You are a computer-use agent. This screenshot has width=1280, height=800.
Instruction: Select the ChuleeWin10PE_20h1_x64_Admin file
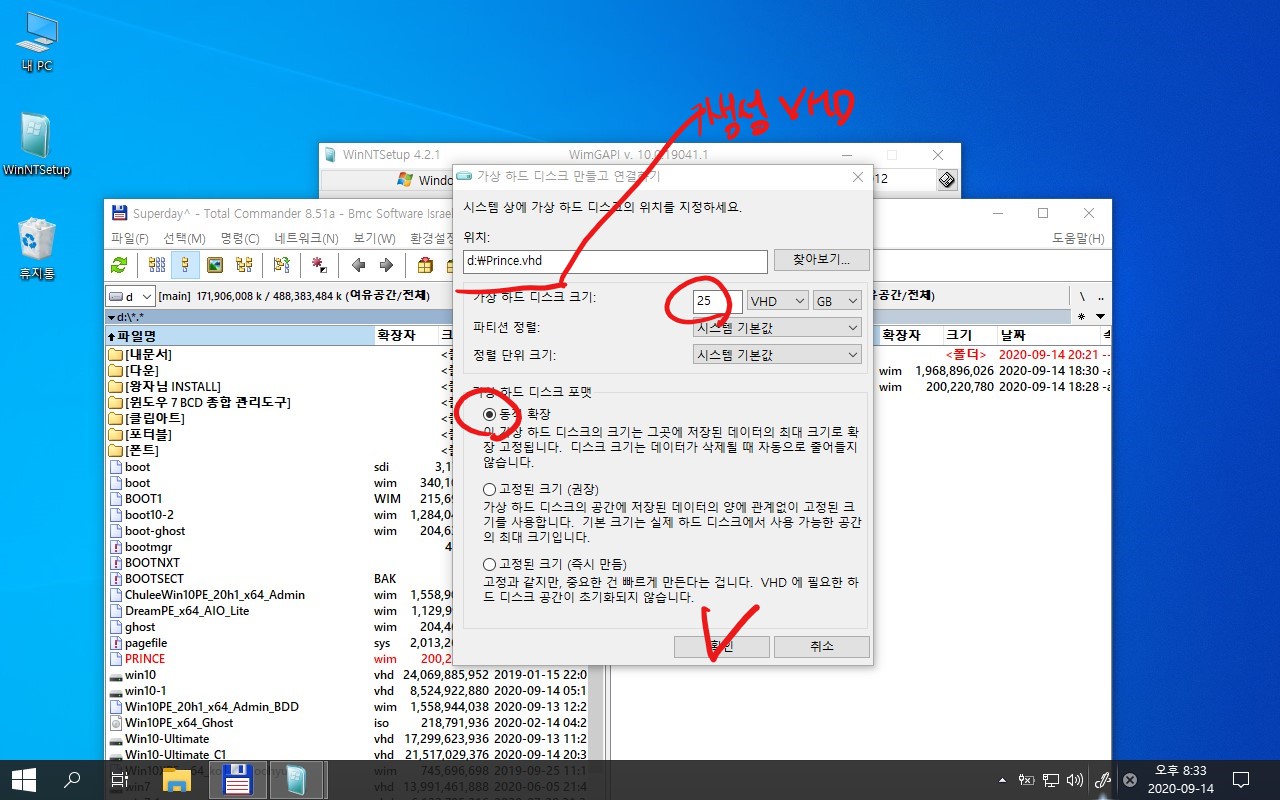[x=345, y=595]
